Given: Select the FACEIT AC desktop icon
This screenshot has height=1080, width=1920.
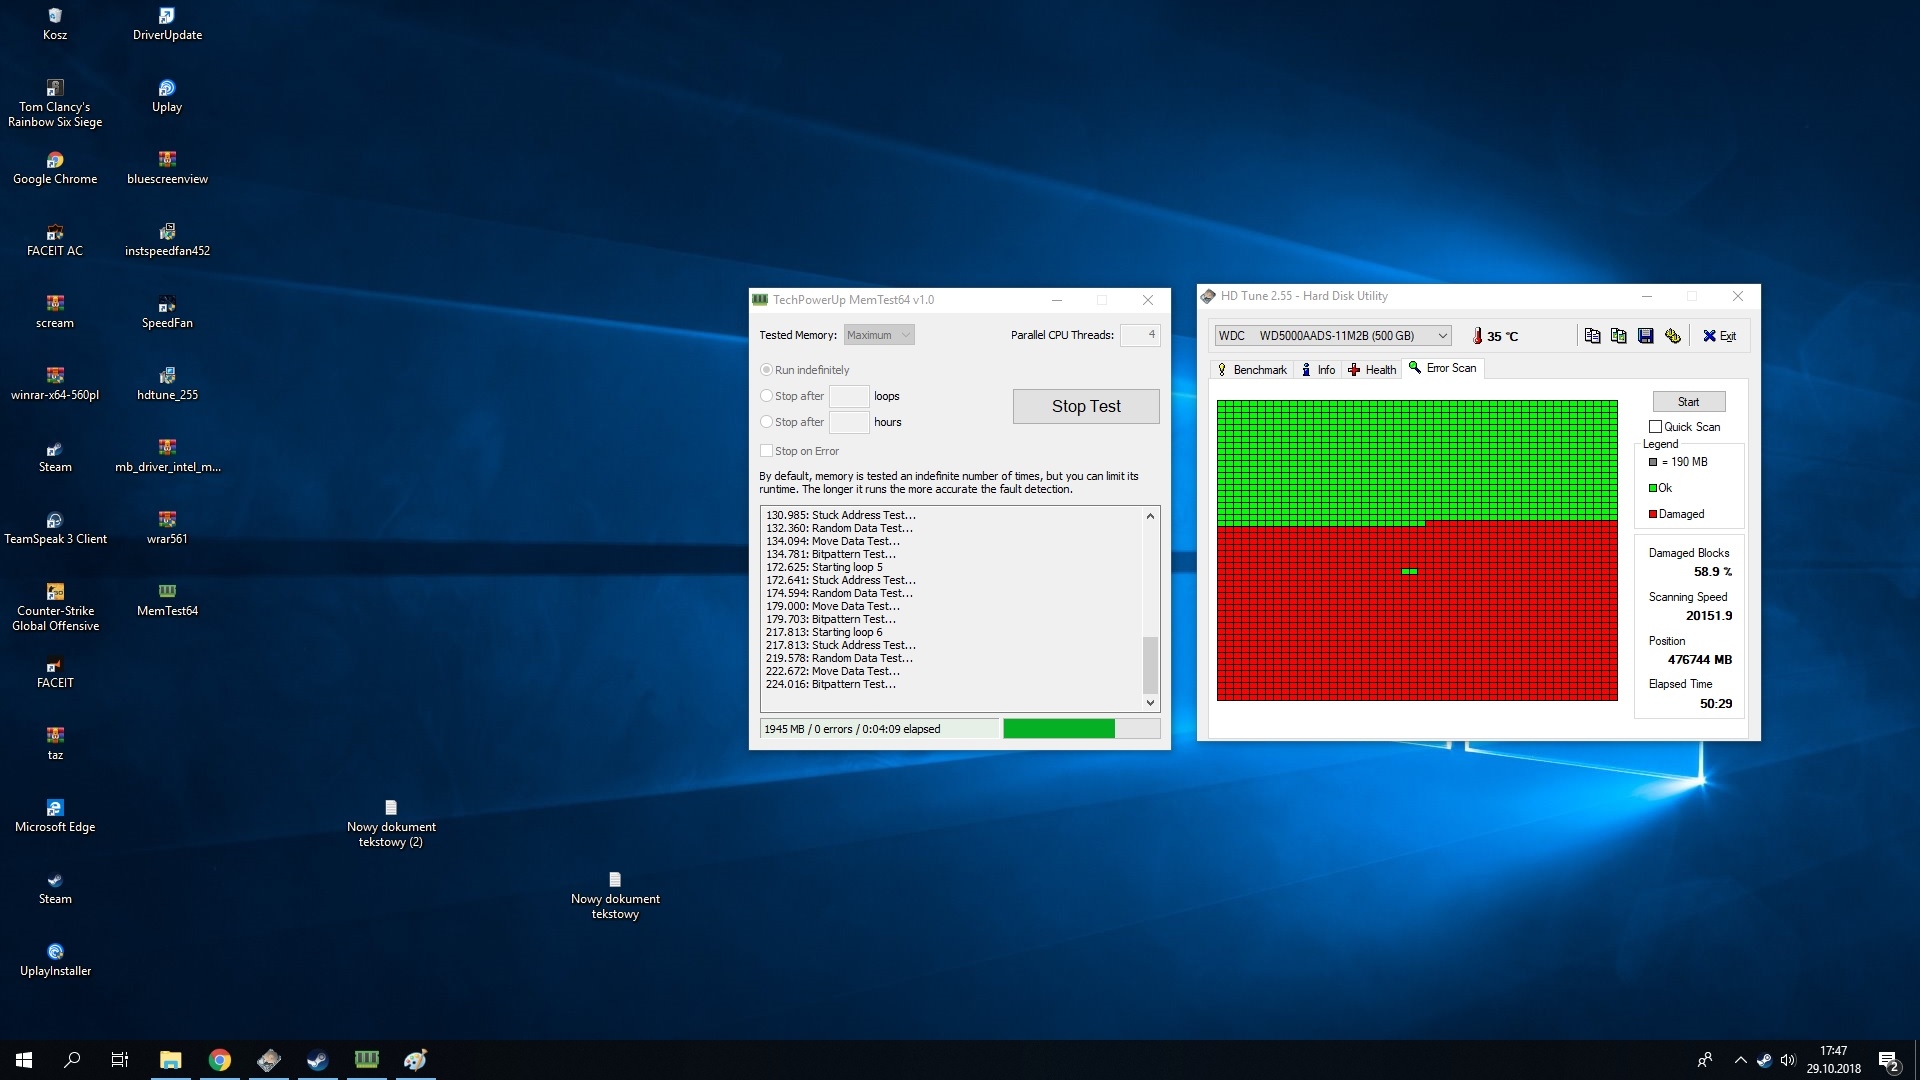Looking at the screenshot, I should [x=55, y=240].
